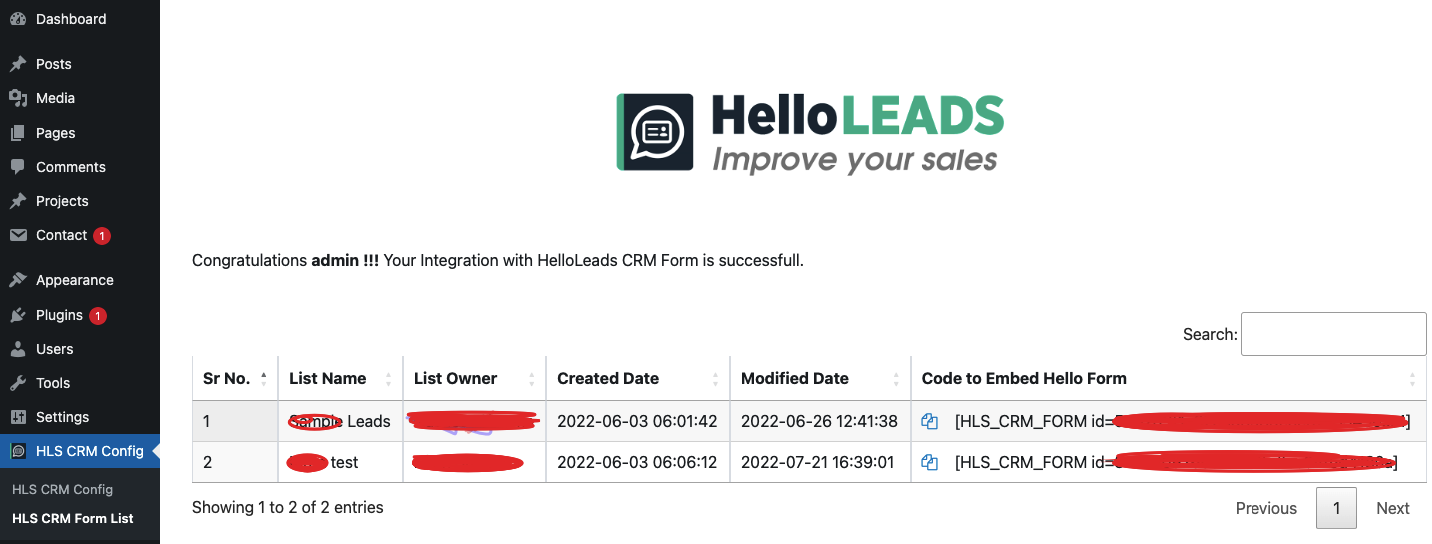This screenshot has height=544, width=1432.
Task: Select page 1 in pagination
Action: [1336, 508]
